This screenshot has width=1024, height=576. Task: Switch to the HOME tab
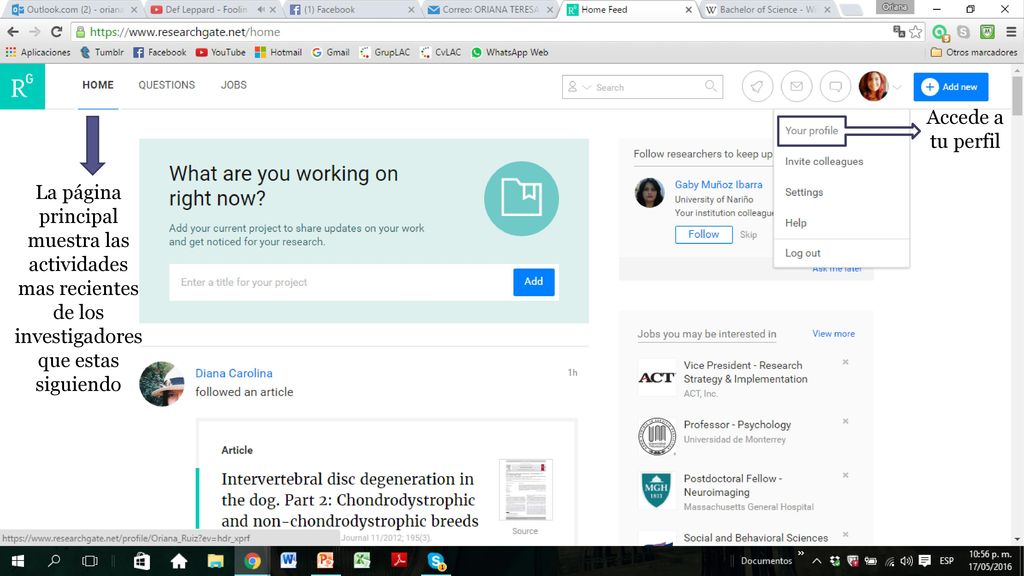[98, 85]
